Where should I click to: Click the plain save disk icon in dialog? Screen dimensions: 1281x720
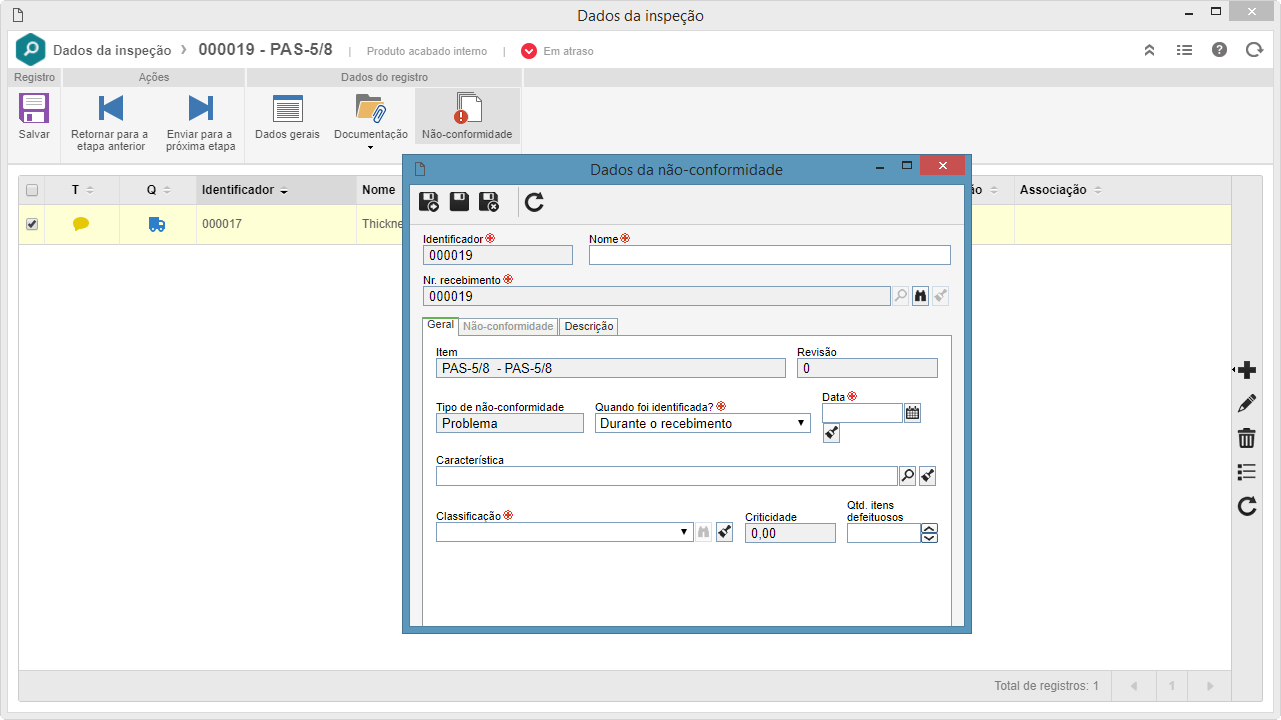(x=459, y=202)
